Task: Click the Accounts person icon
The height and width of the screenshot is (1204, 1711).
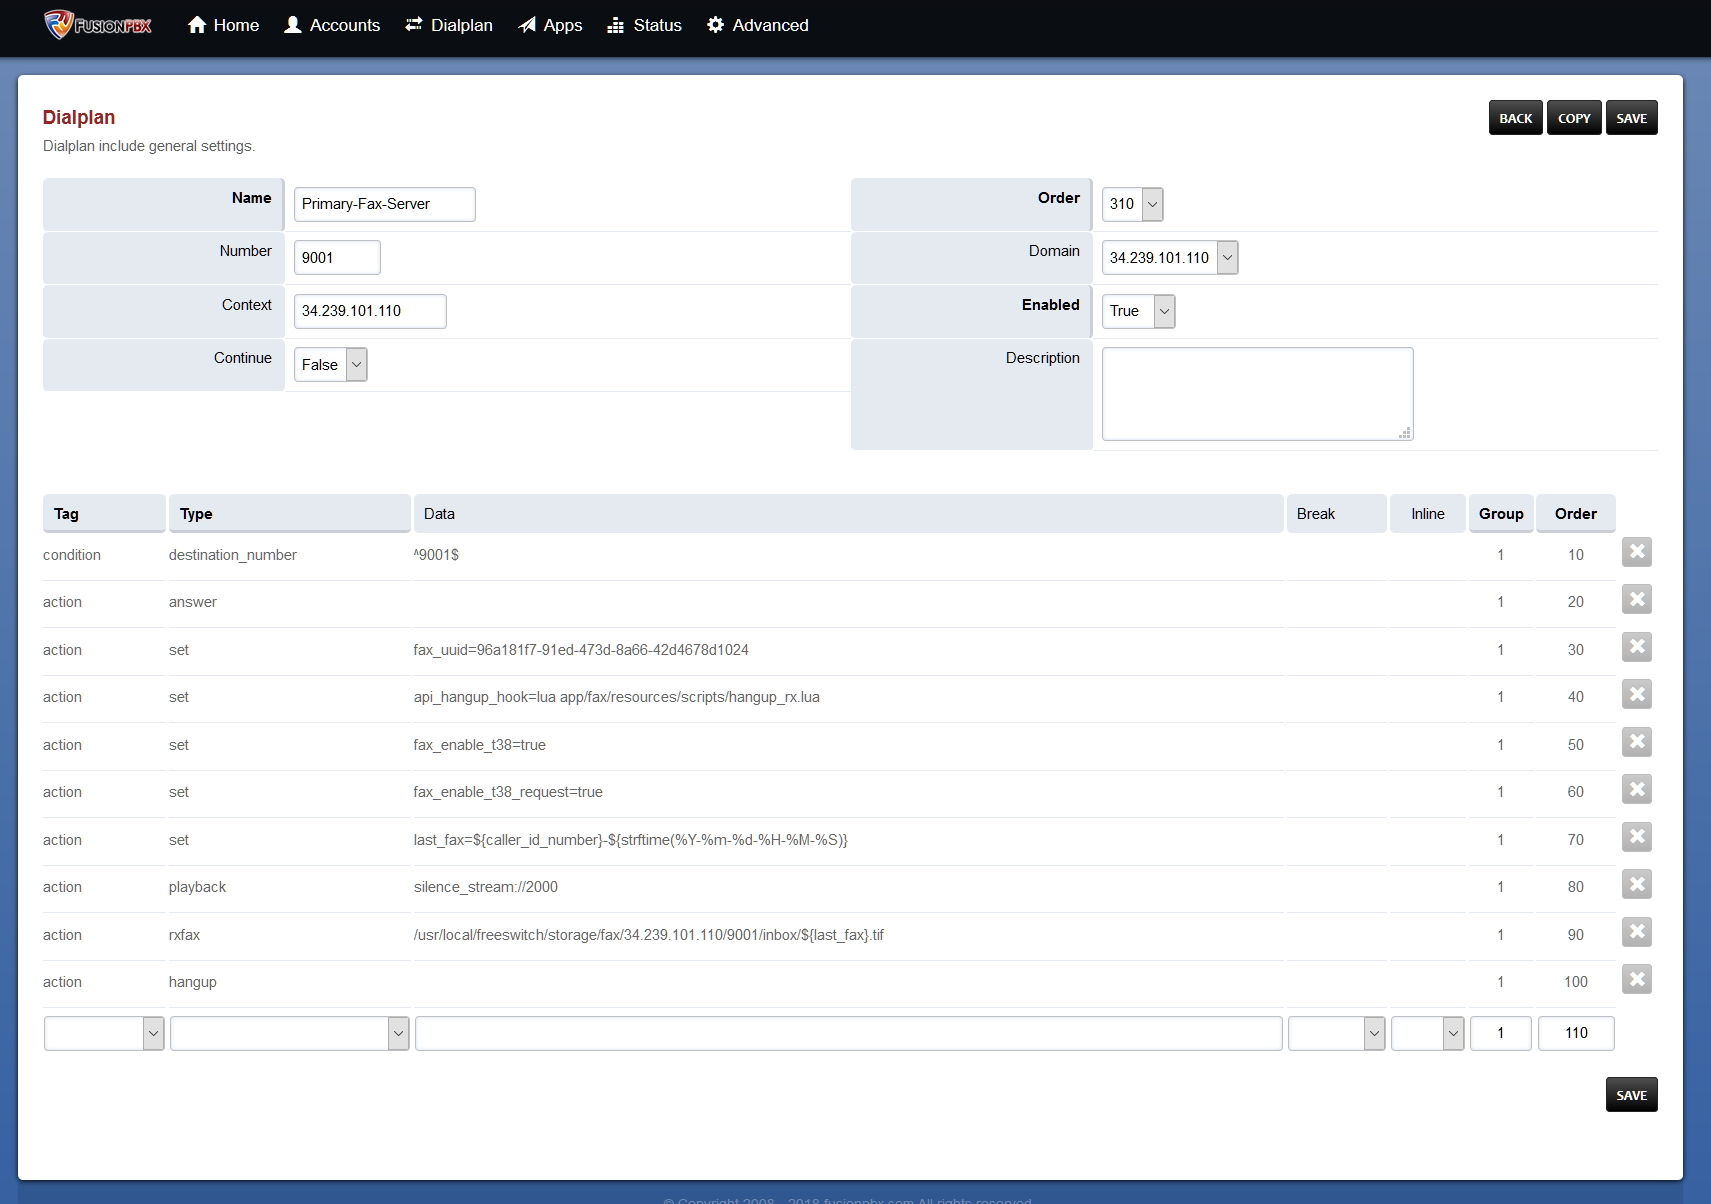Action: coord(292,24)
